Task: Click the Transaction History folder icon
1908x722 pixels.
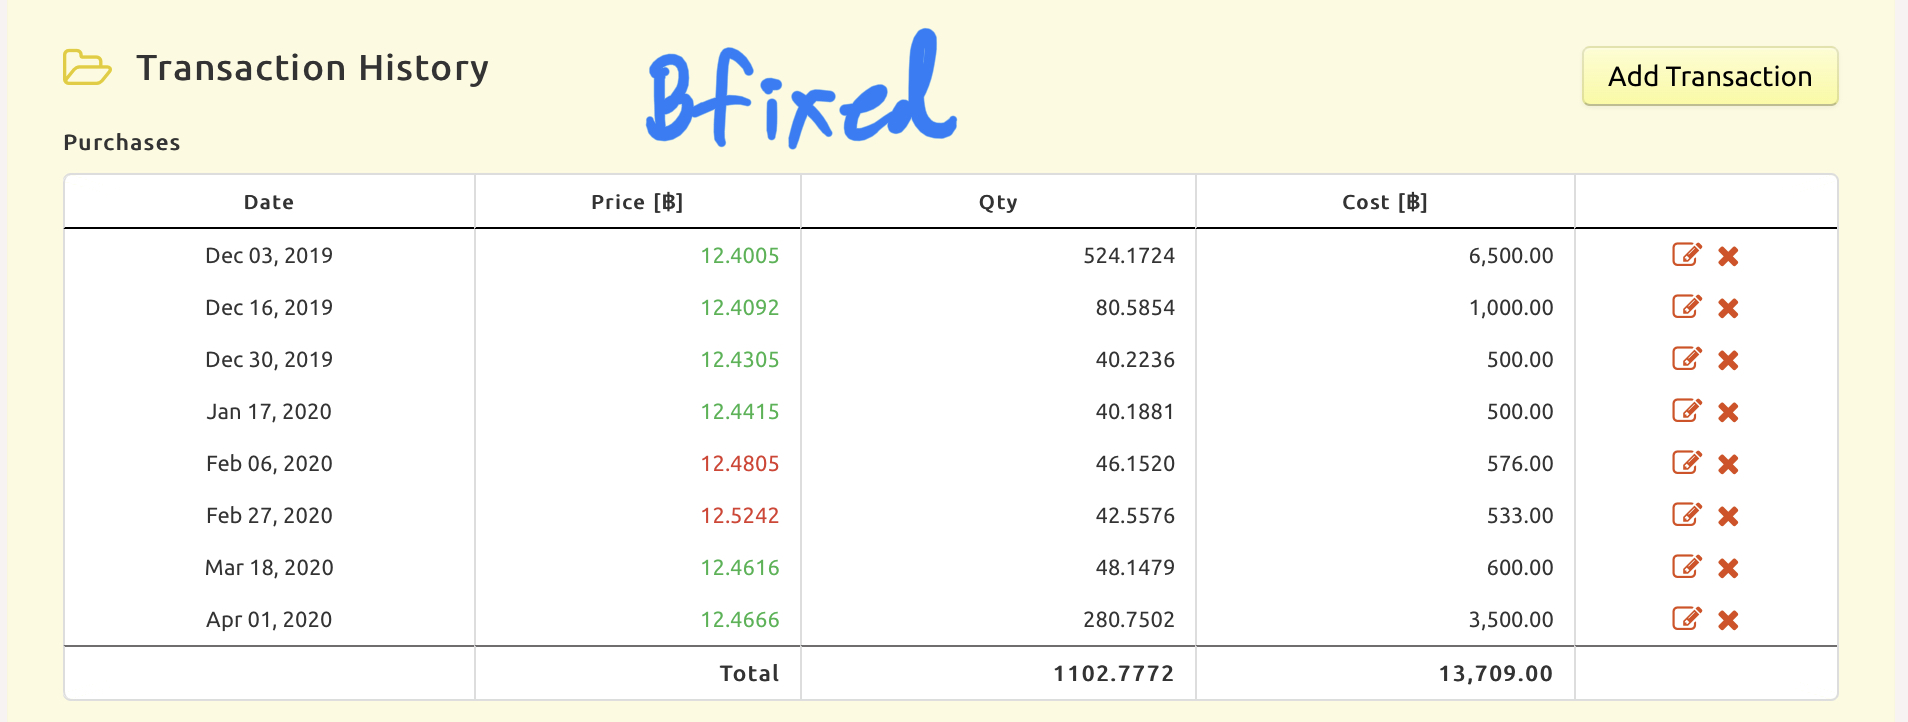Action: point(87,68)
